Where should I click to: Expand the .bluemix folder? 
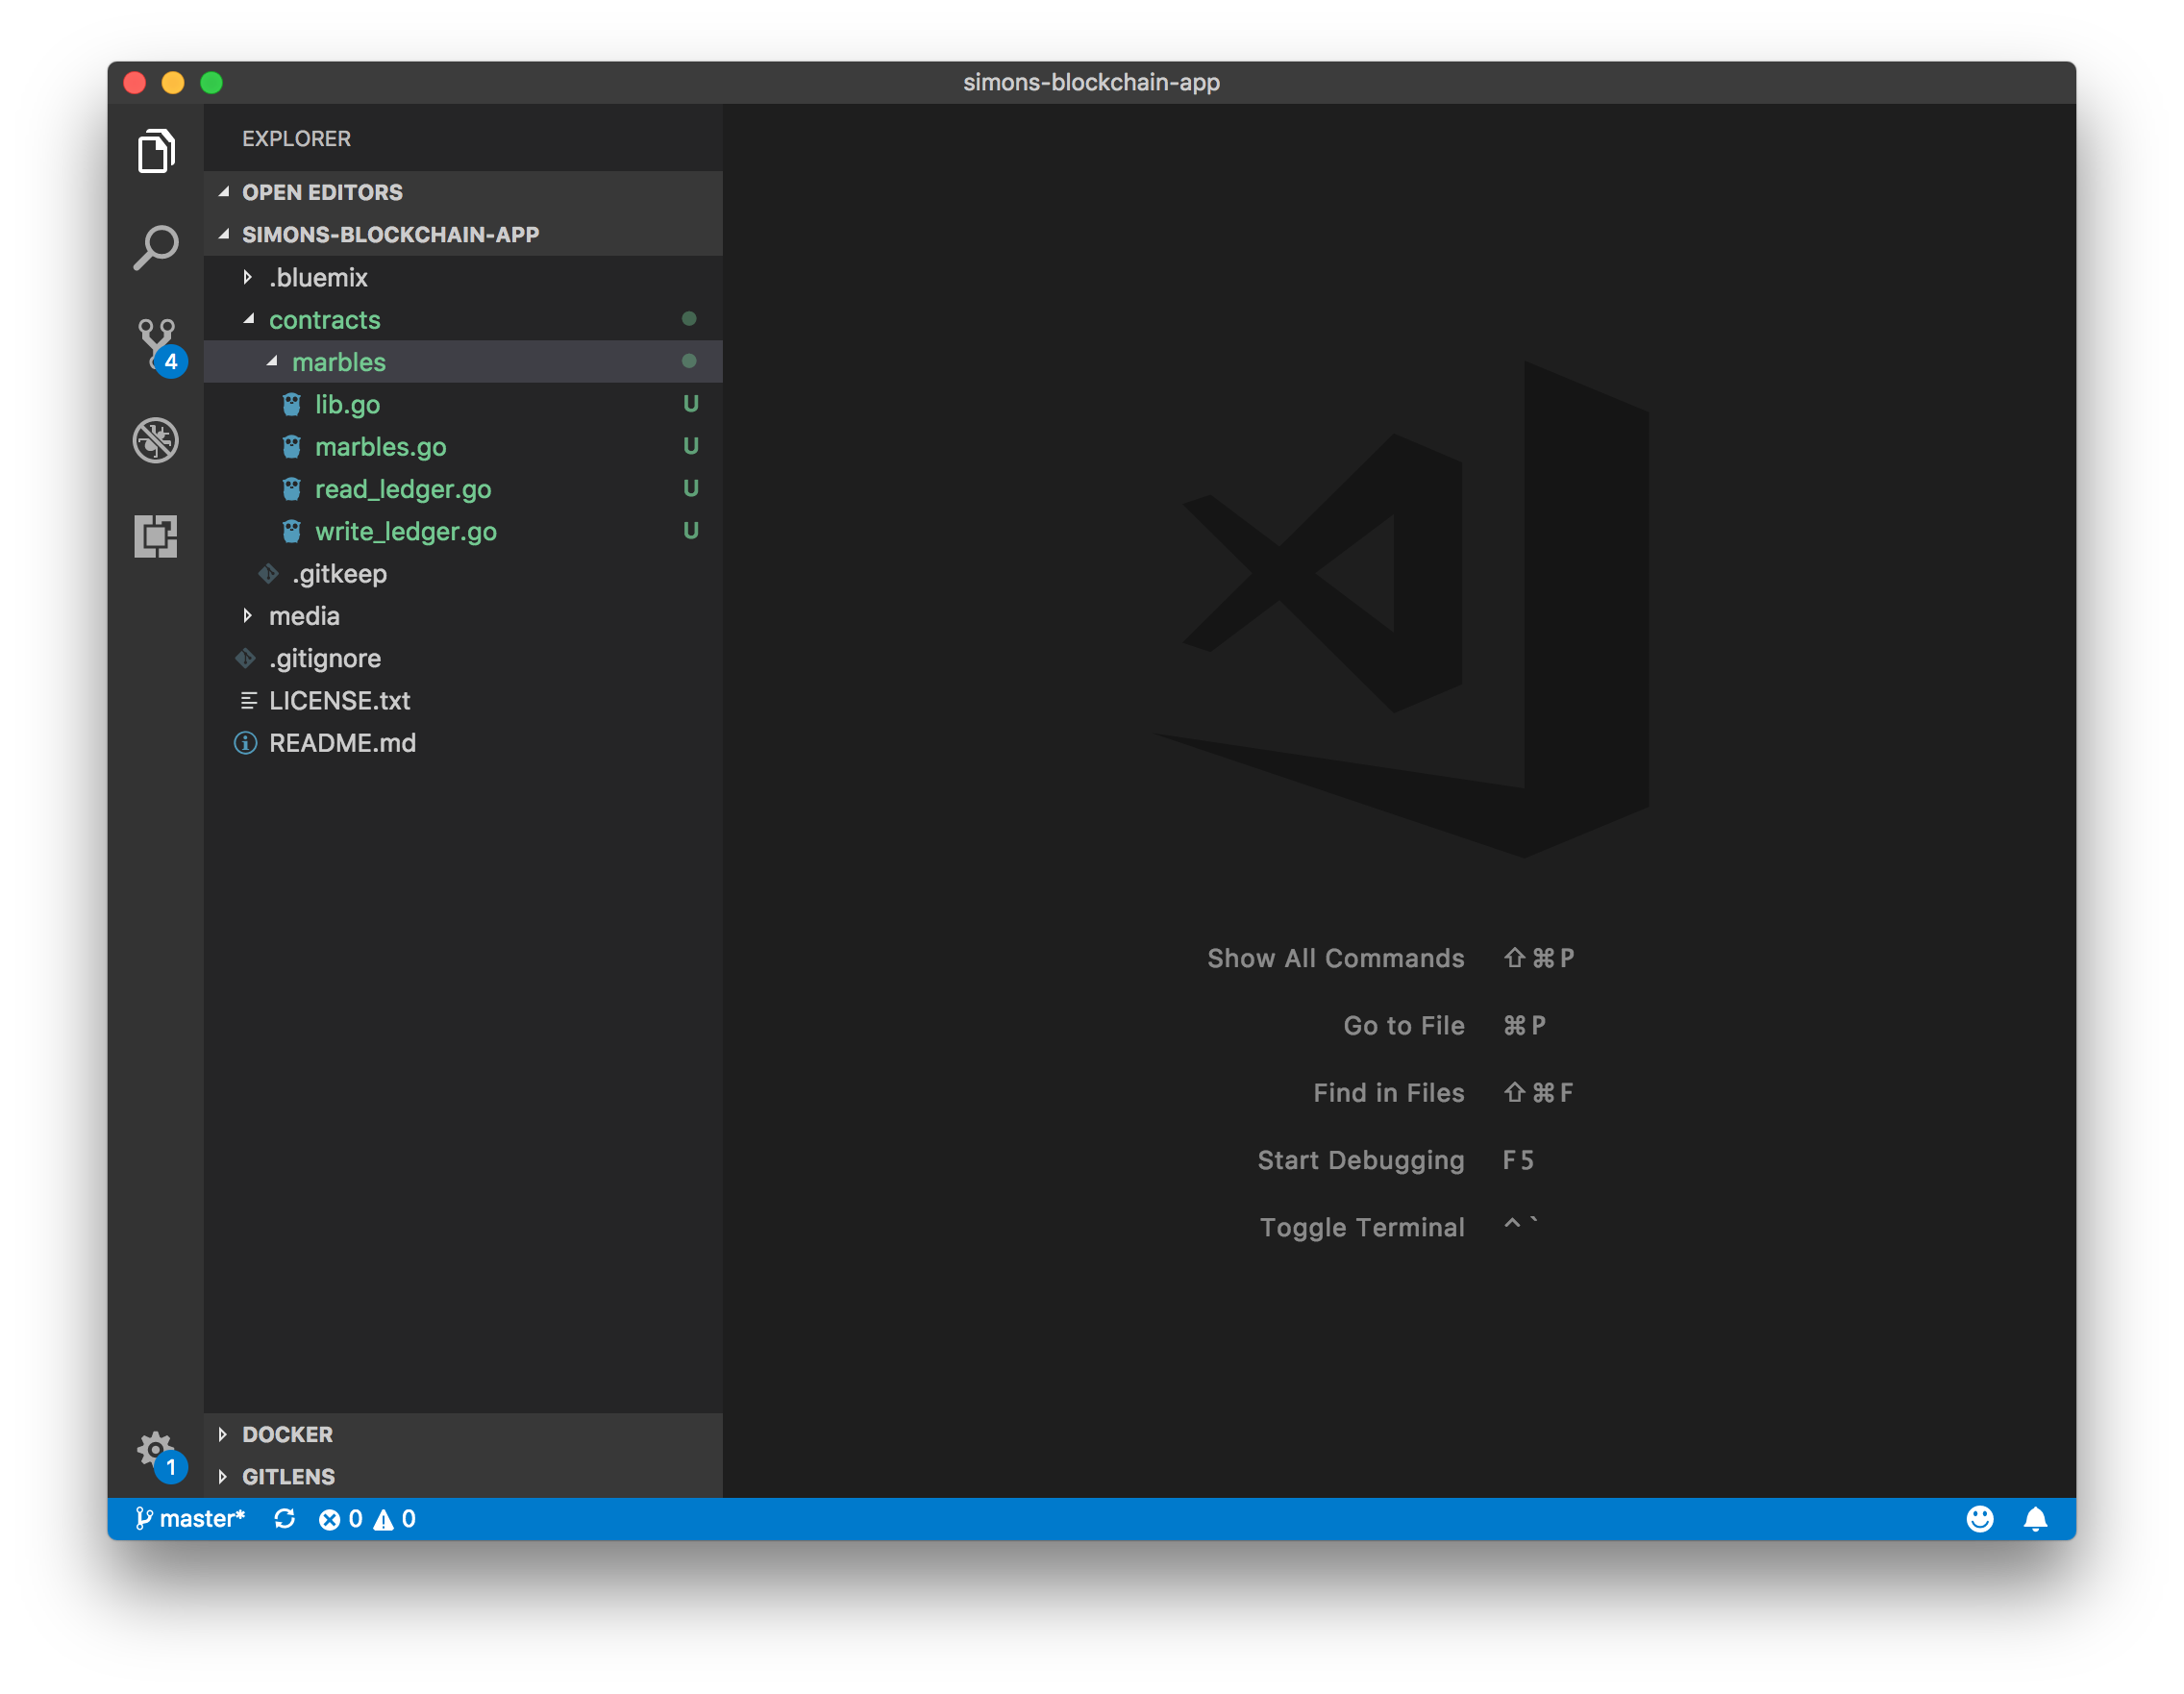pyautogui.click(x=318, y=277)
